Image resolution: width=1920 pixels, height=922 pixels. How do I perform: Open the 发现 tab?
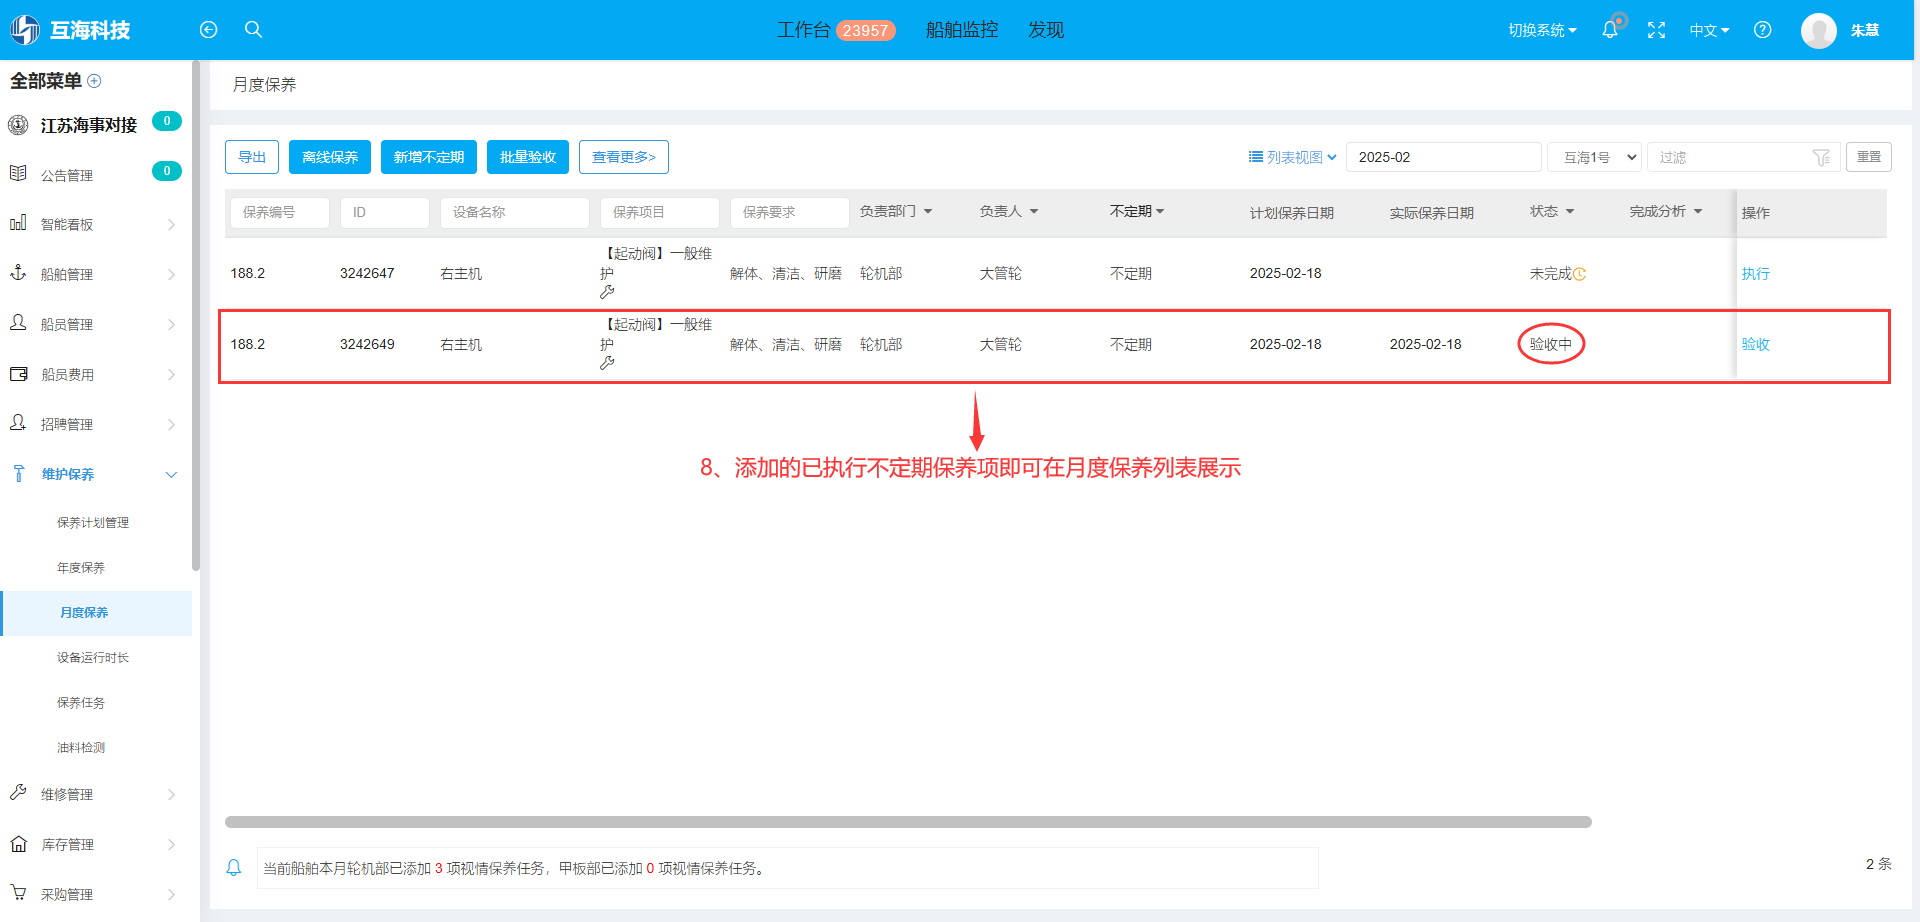click(1046, 30)
